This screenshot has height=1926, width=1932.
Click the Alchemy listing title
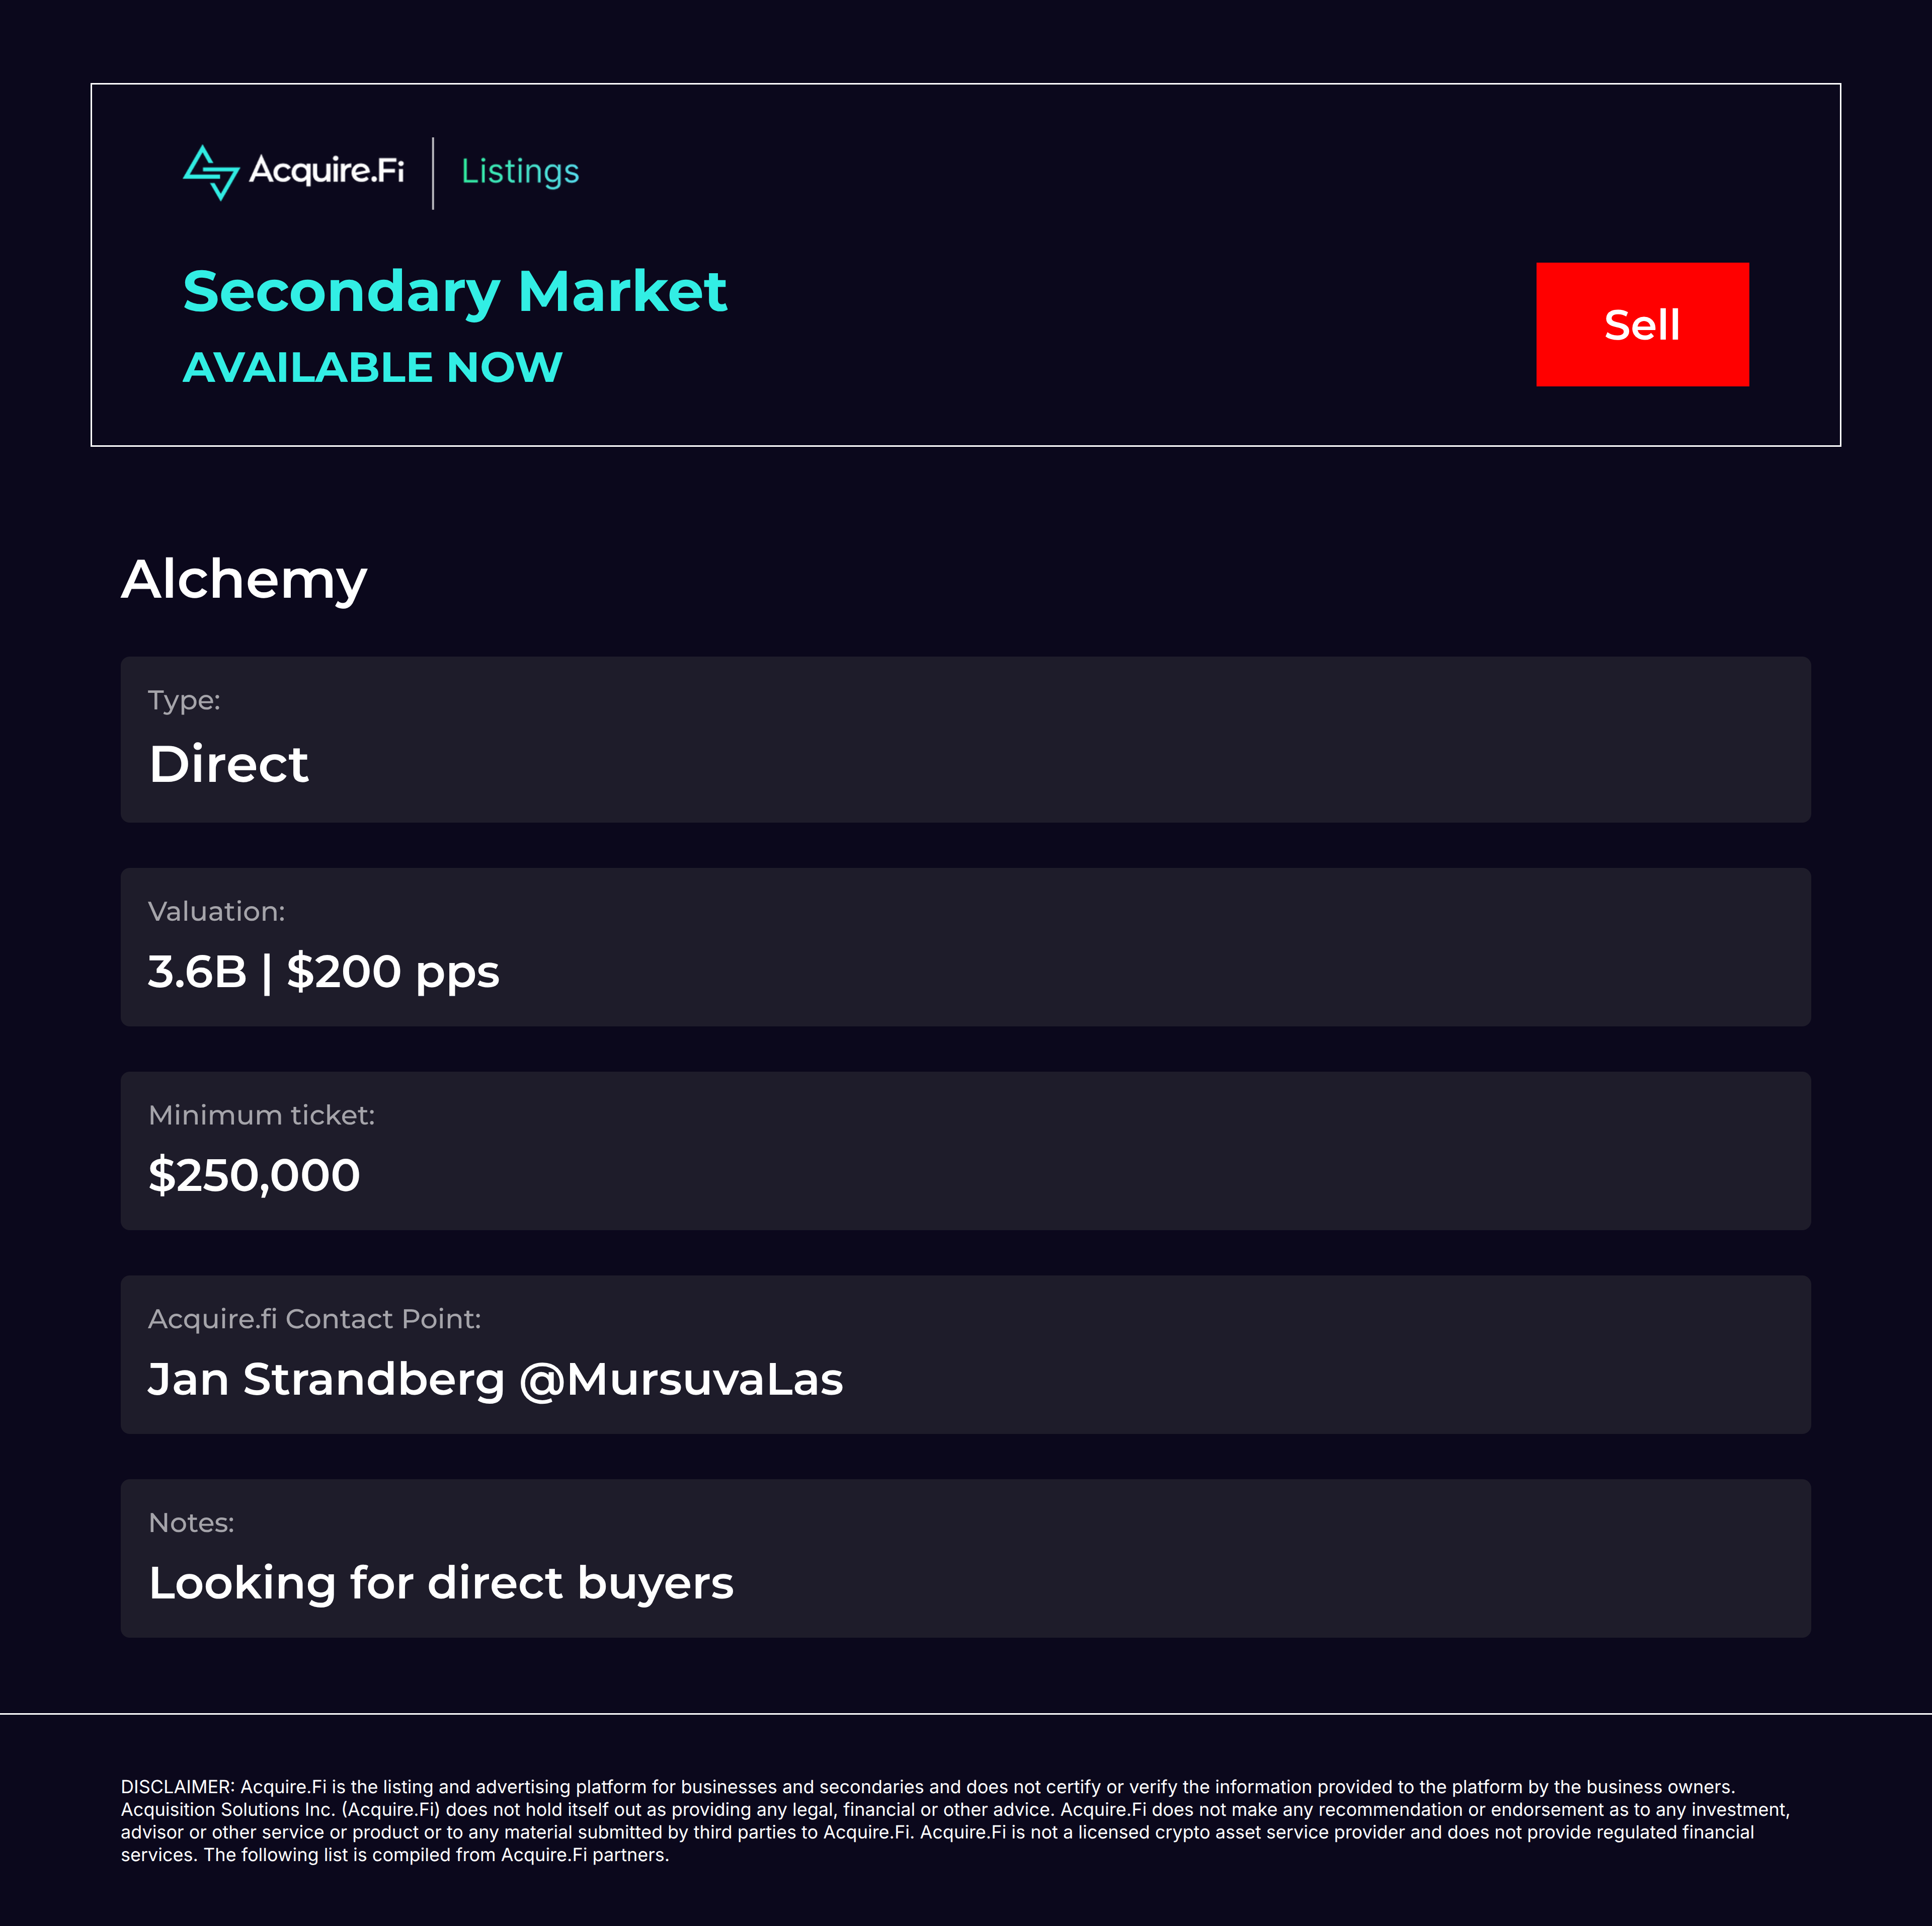click(244, 580)
